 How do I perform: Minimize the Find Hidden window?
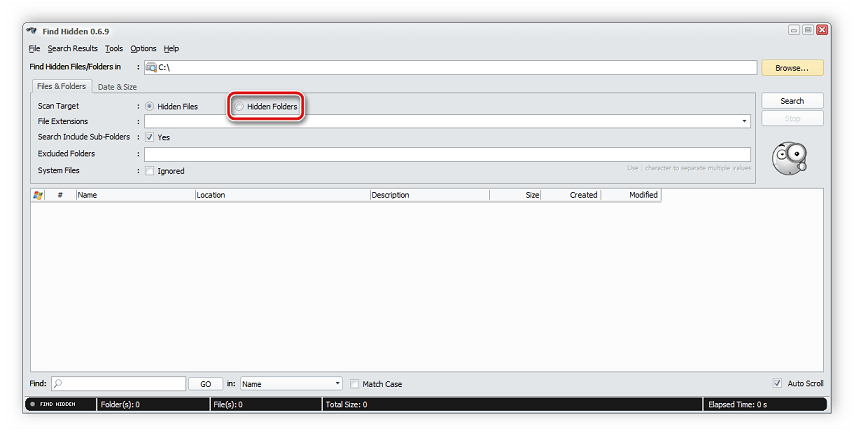[794, 30]
